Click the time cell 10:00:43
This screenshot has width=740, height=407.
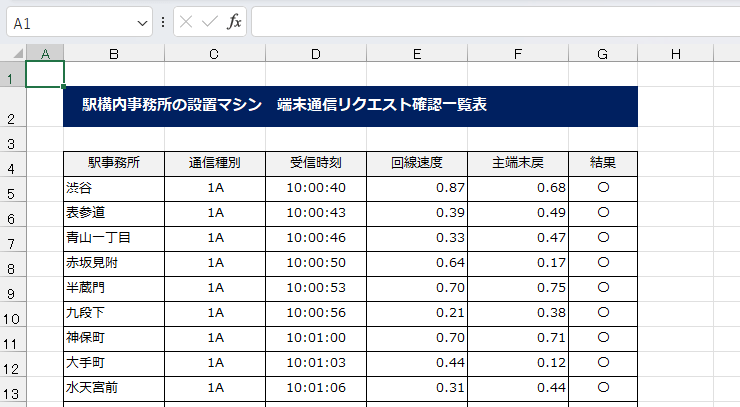coord(316,214)
